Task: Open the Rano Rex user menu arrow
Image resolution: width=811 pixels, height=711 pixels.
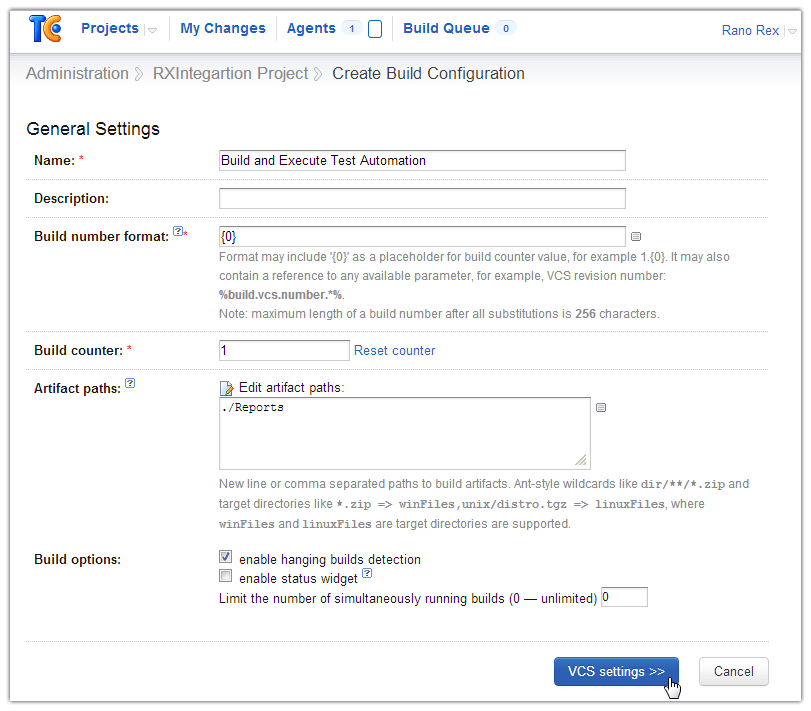Action: point(792,32)
